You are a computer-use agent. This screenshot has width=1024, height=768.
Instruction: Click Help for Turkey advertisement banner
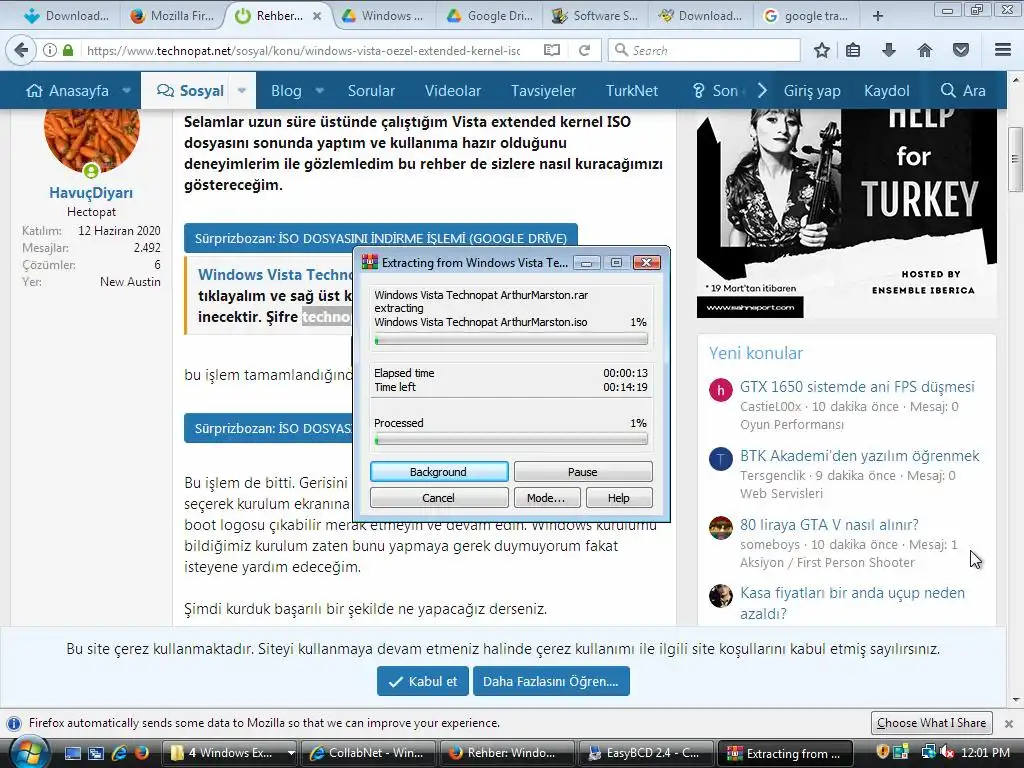pyautogui.click(x=846, y=214)
